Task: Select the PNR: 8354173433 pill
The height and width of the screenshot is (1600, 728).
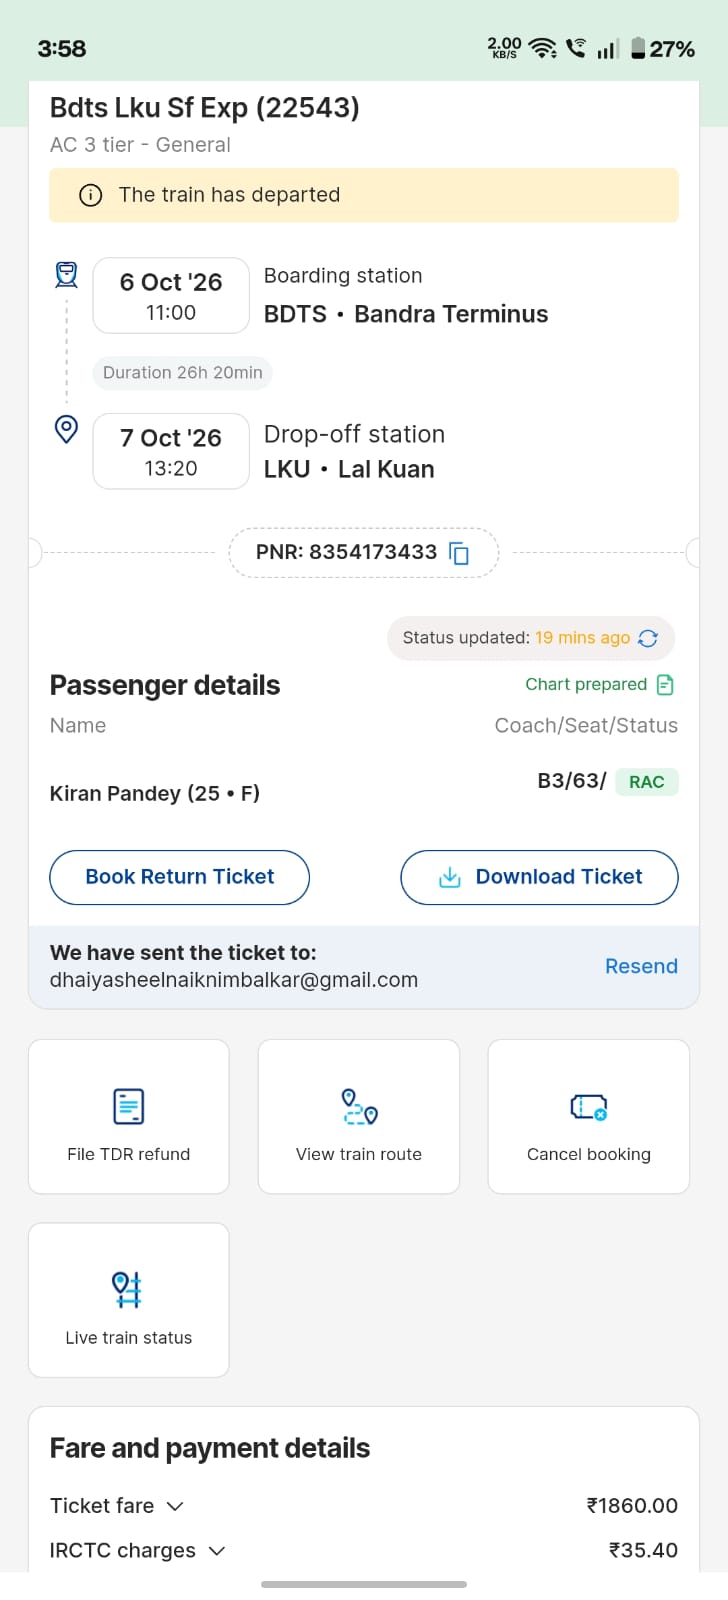Action: click(x=364, y=553)
